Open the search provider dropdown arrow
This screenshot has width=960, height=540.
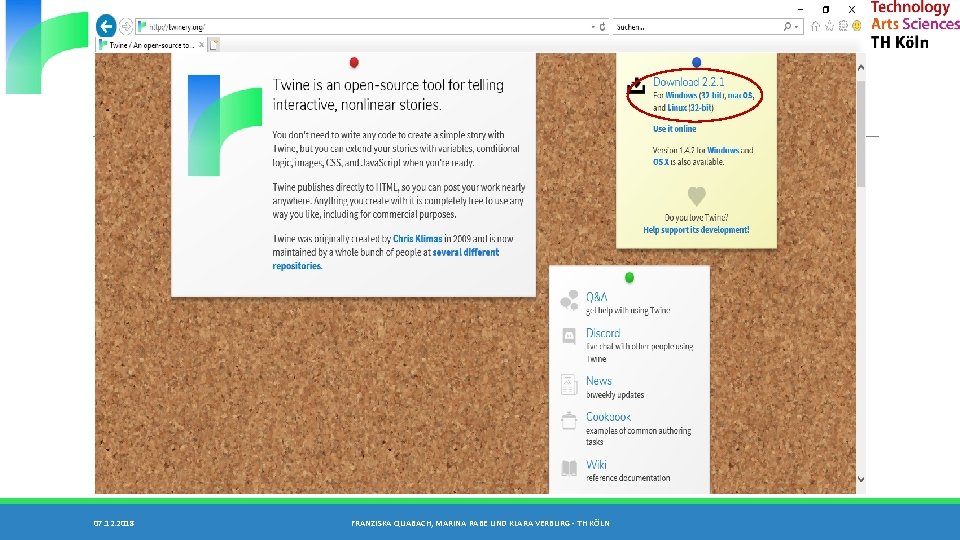click(x=796, y=27)
